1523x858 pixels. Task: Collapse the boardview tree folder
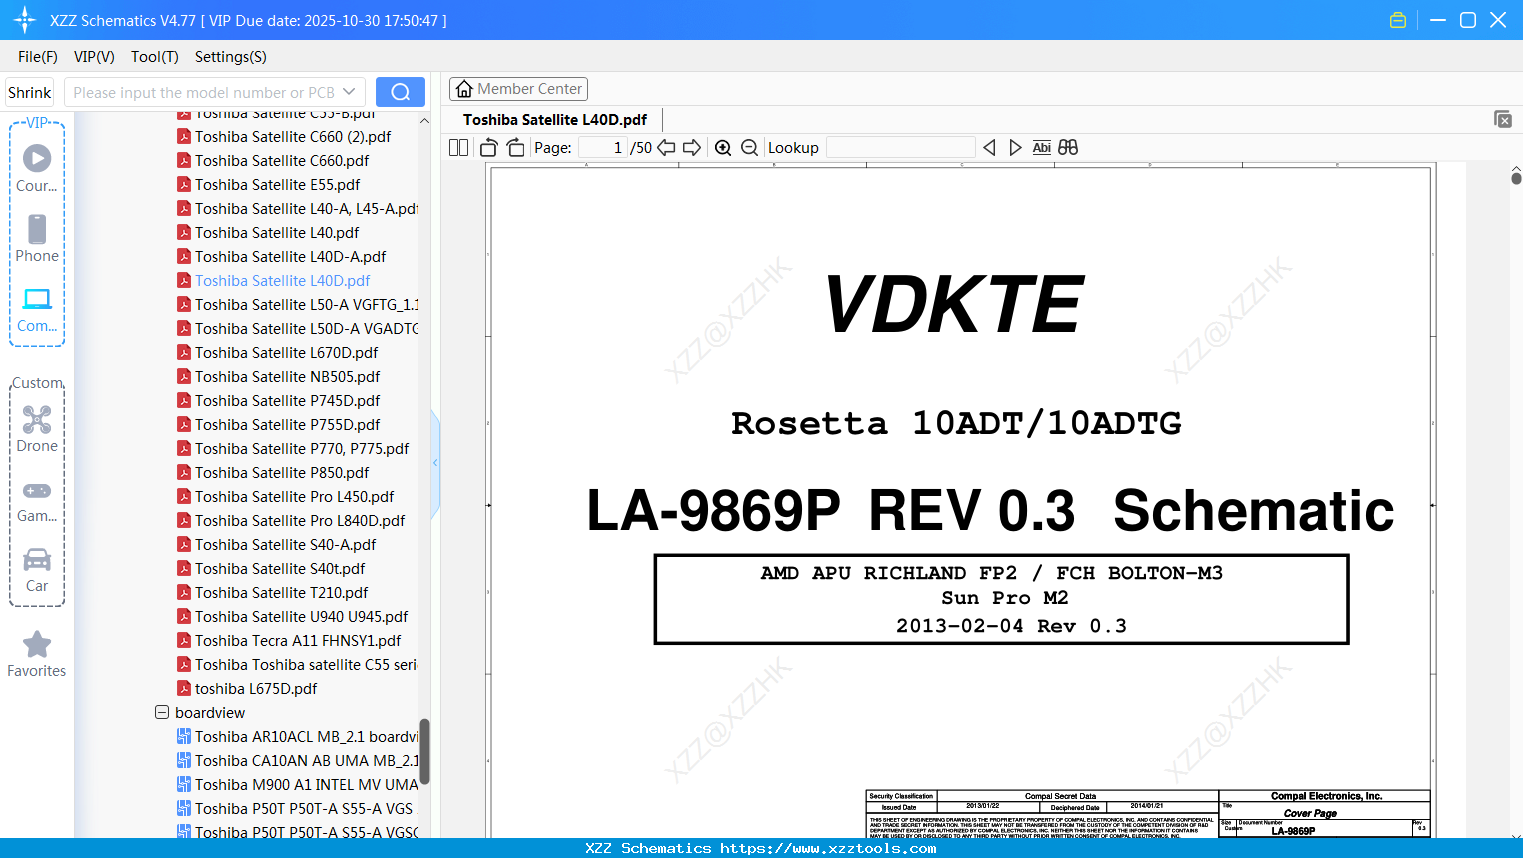click(162, 713)
